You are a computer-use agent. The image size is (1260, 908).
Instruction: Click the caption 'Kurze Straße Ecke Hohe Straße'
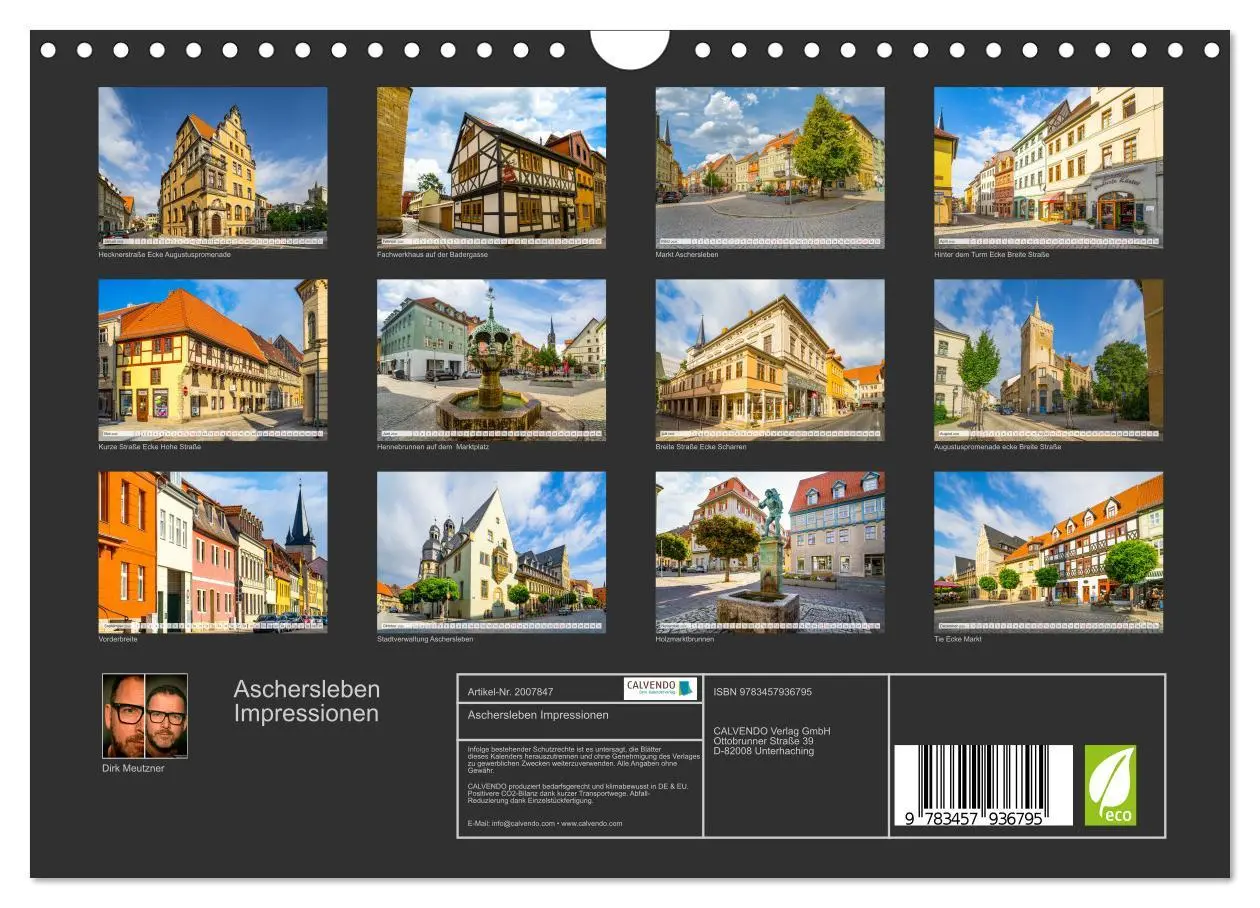[x=150, y=447]
